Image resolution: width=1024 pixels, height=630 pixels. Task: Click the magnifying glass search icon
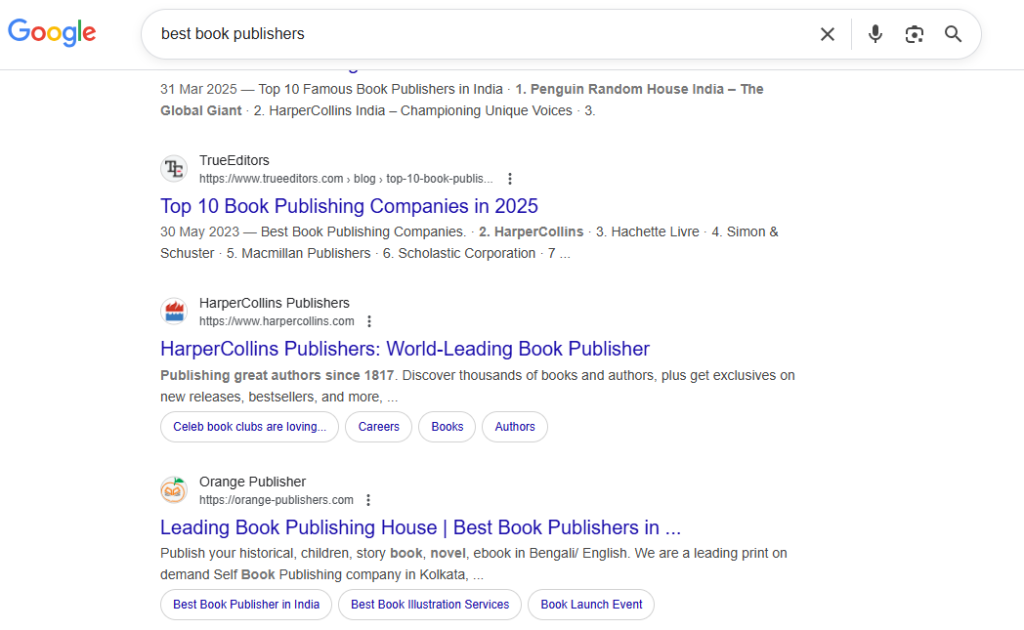953,34
